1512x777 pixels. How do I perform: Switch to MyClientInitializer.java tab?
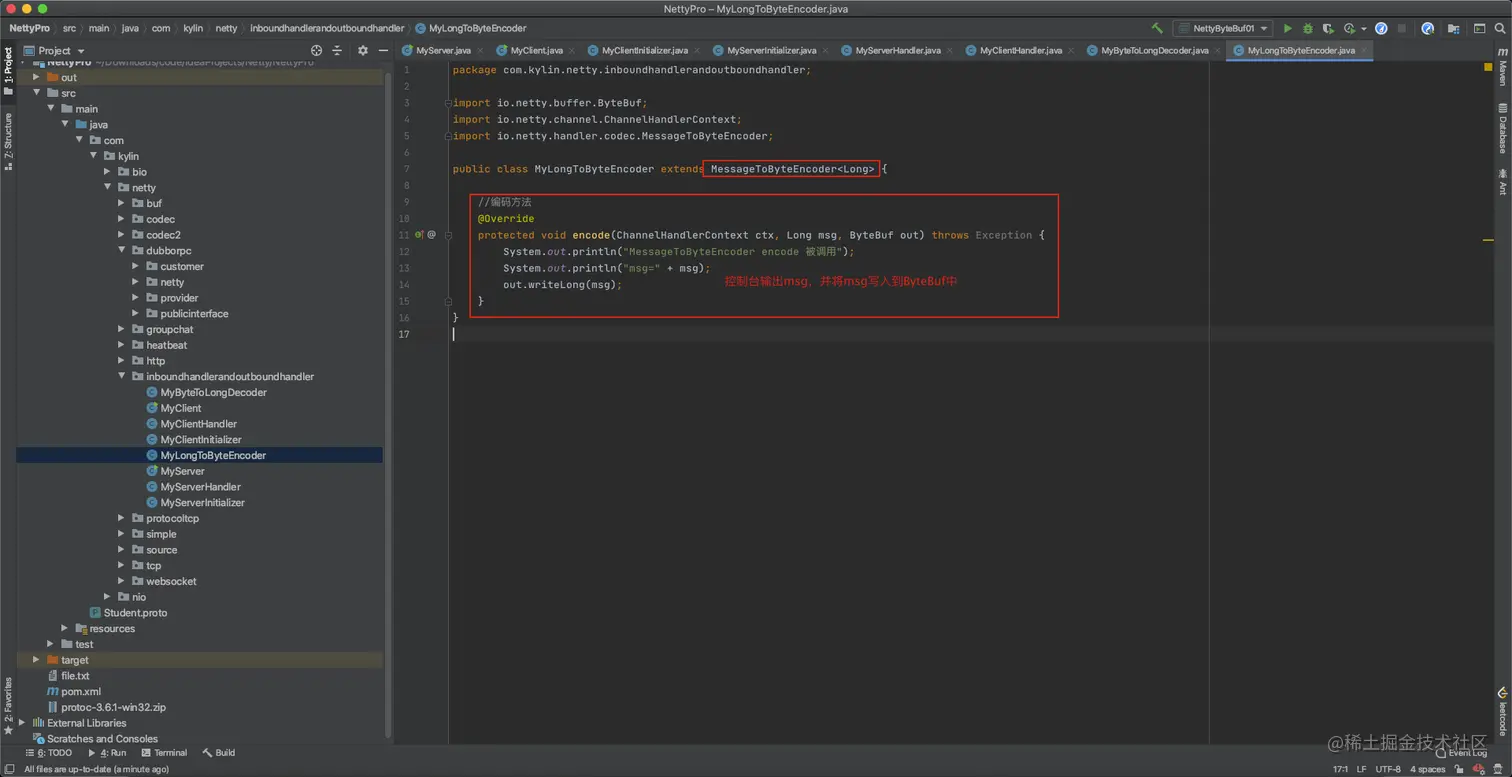pyautogui.click(x=644, y=50)
